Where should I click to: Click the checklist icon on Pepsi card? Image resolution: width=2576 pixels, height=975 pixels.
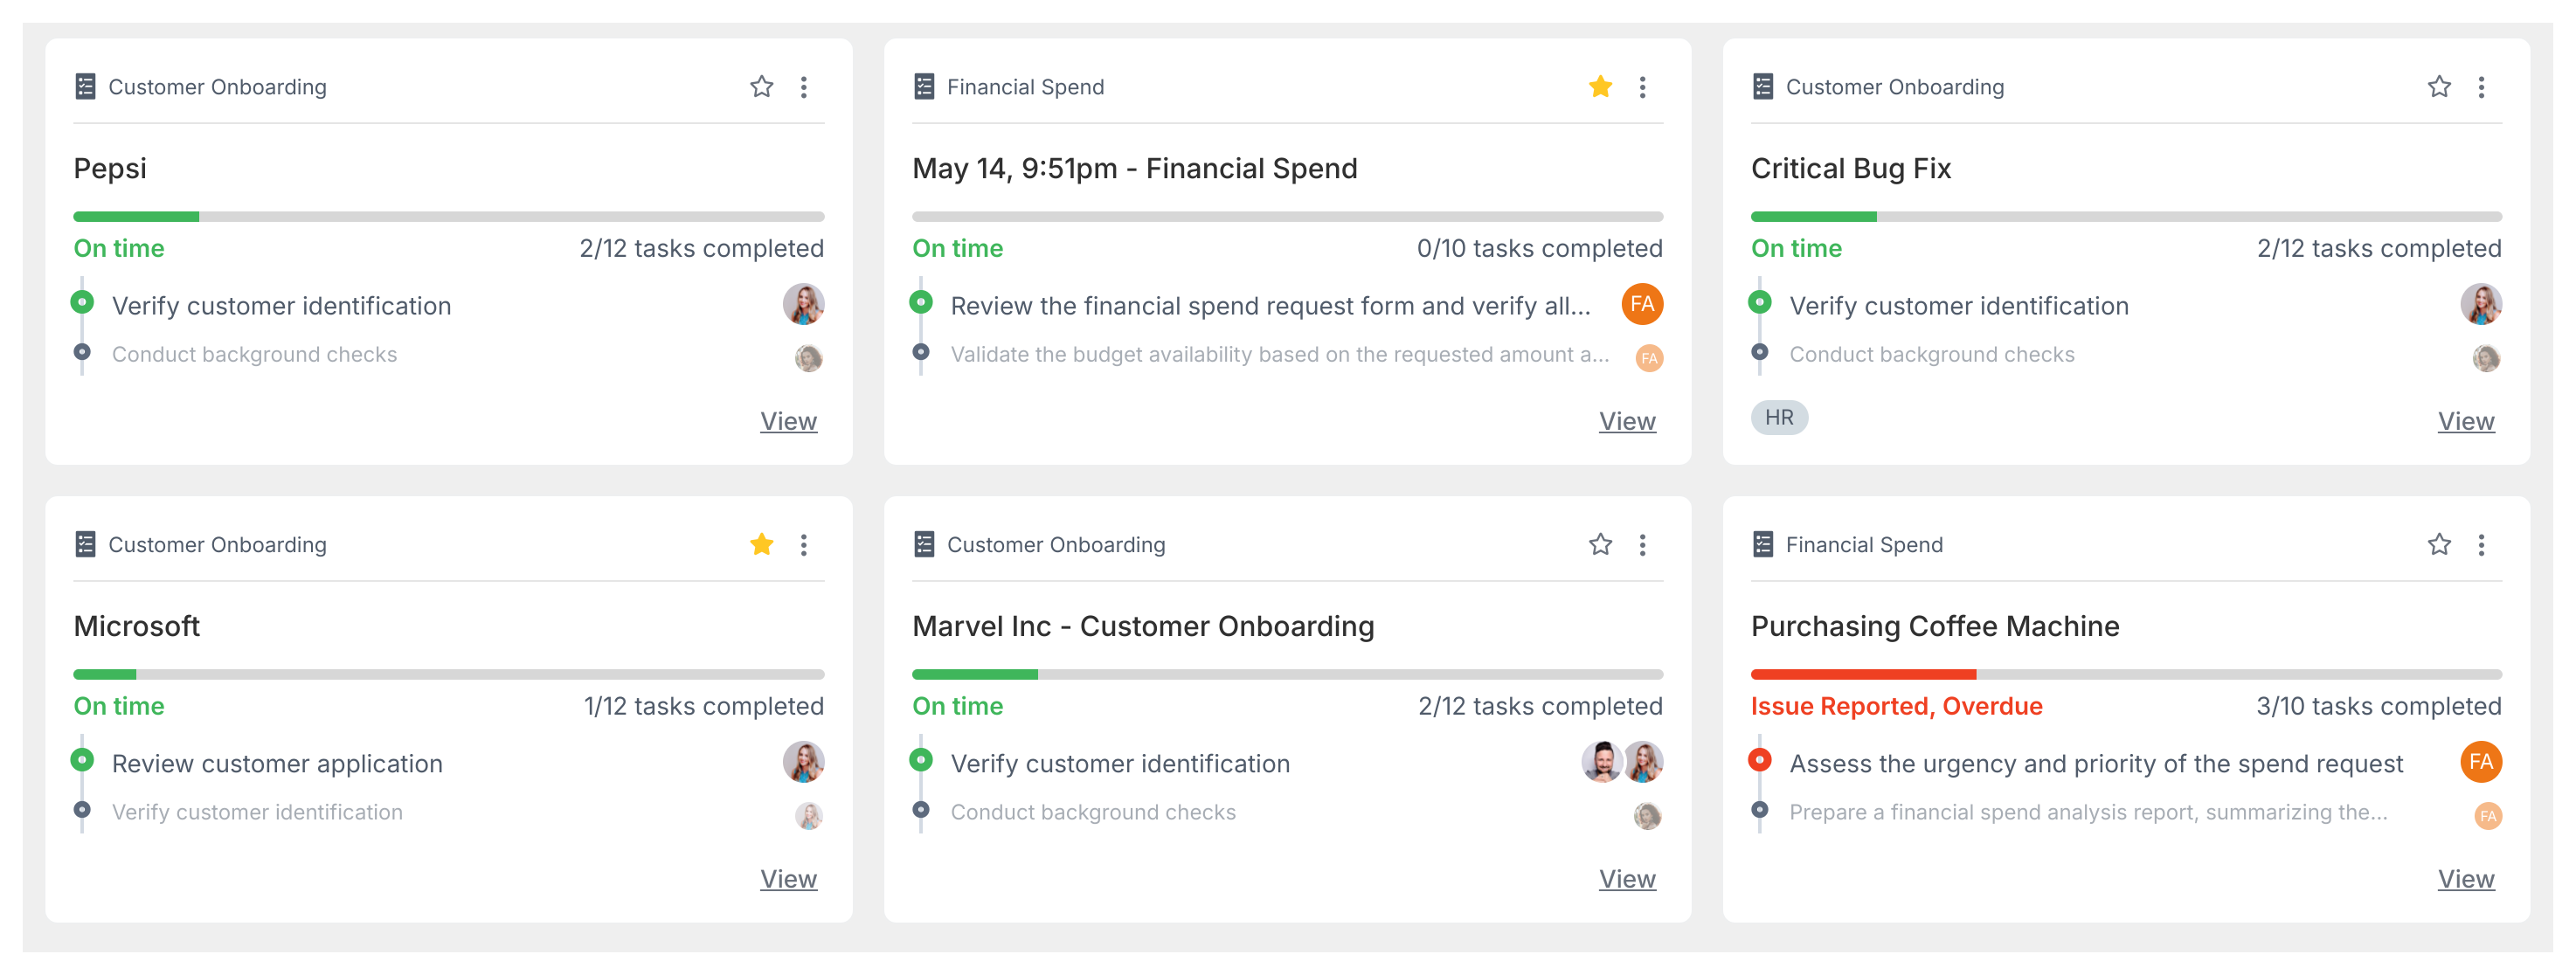[85, 87]
